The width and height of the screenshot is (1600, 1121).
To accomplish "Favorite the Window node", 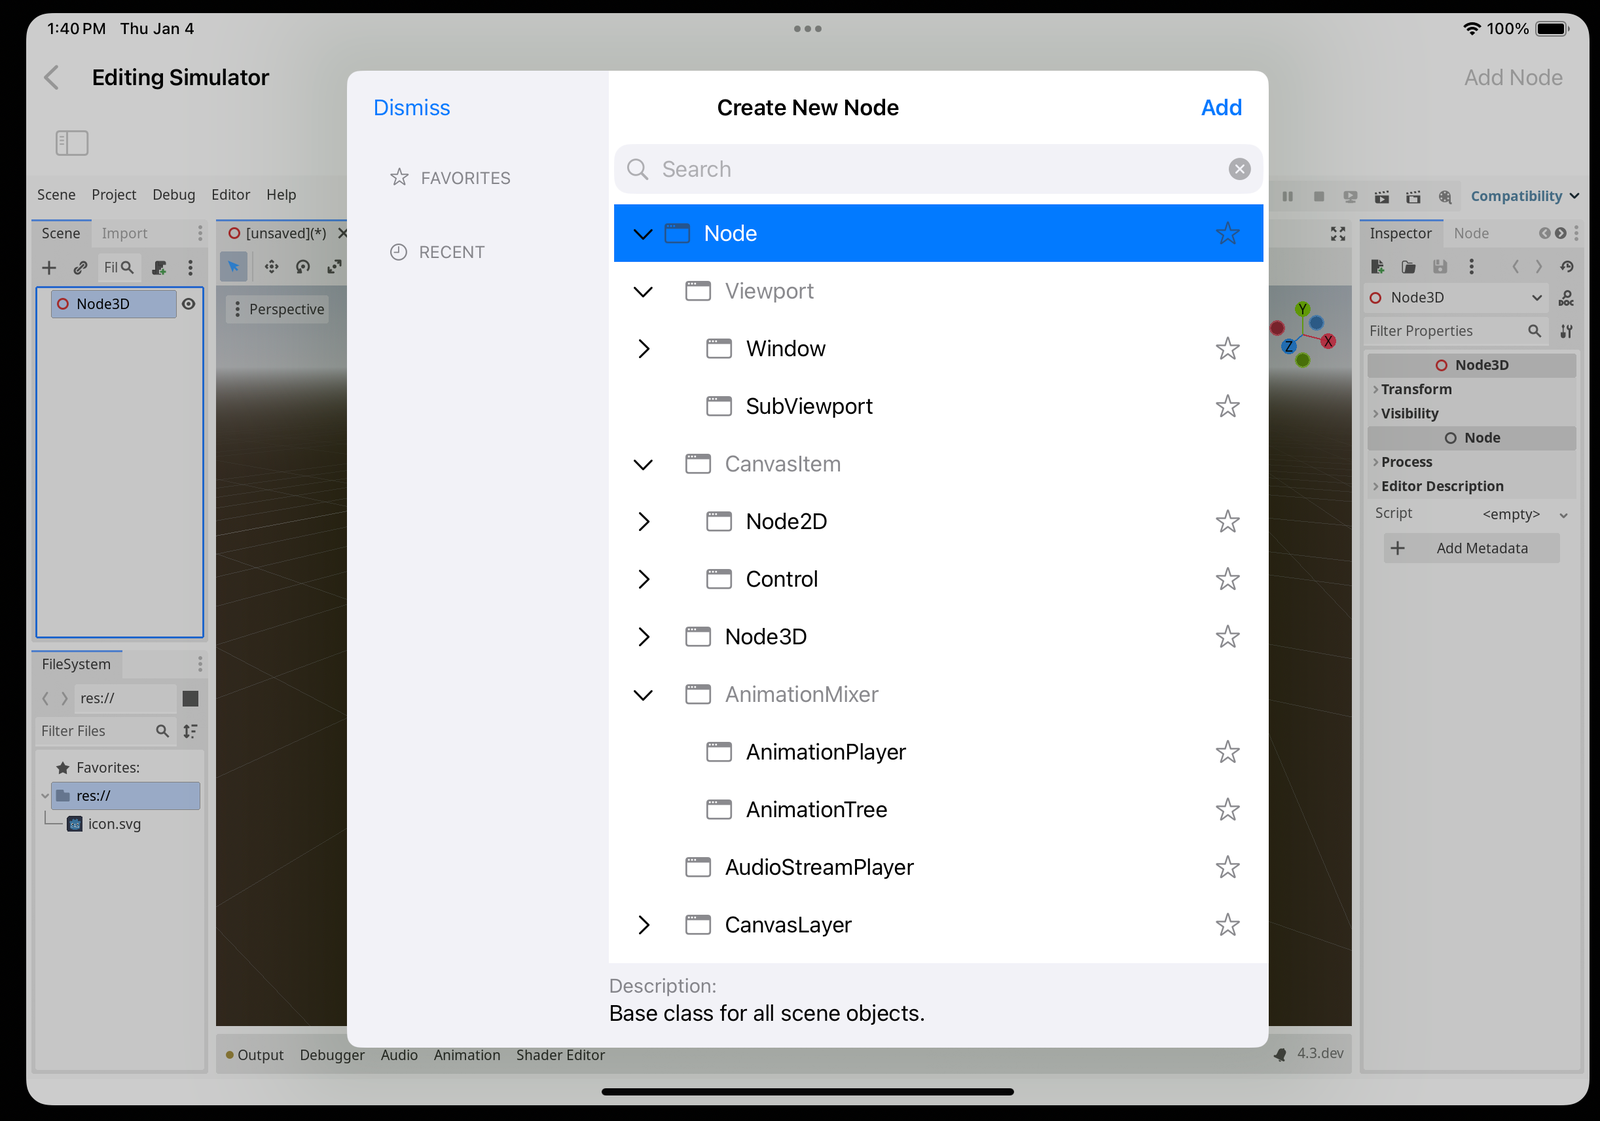I will (x=1228, y=349).
